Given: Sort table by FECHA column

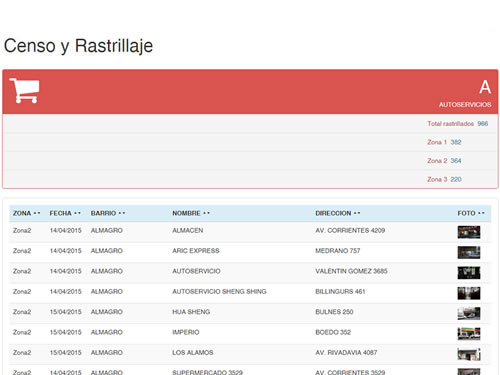Looking at the screenshot, I should click(65, 213).
